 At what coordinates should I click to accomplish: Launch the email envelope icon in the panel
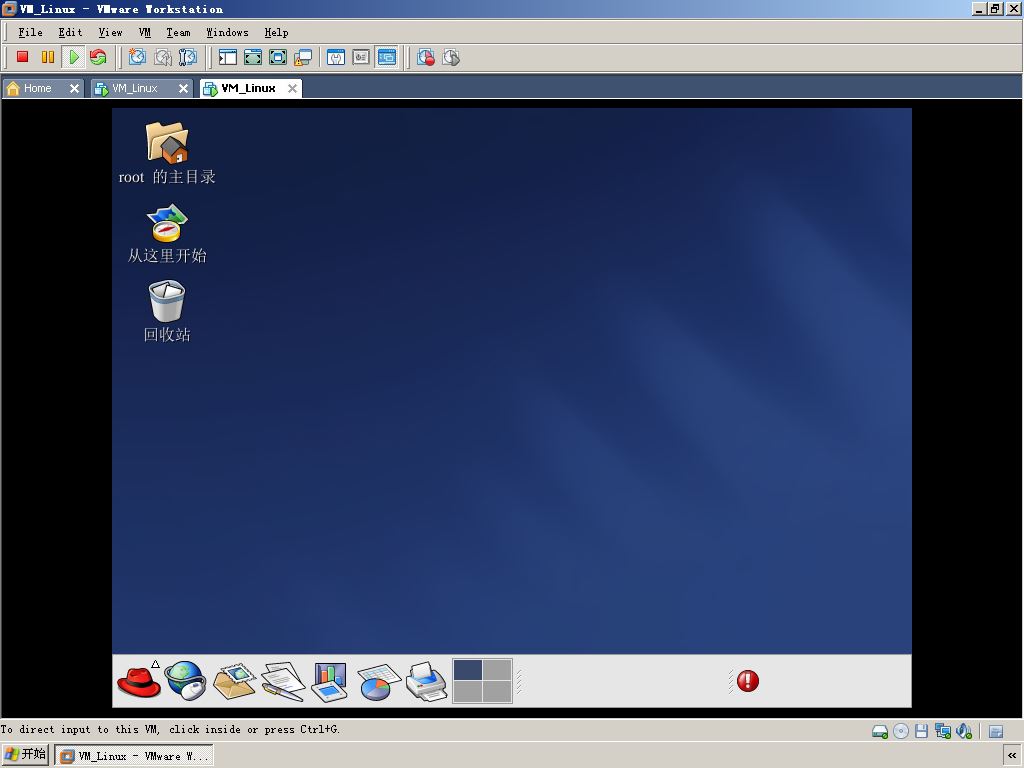234,681
